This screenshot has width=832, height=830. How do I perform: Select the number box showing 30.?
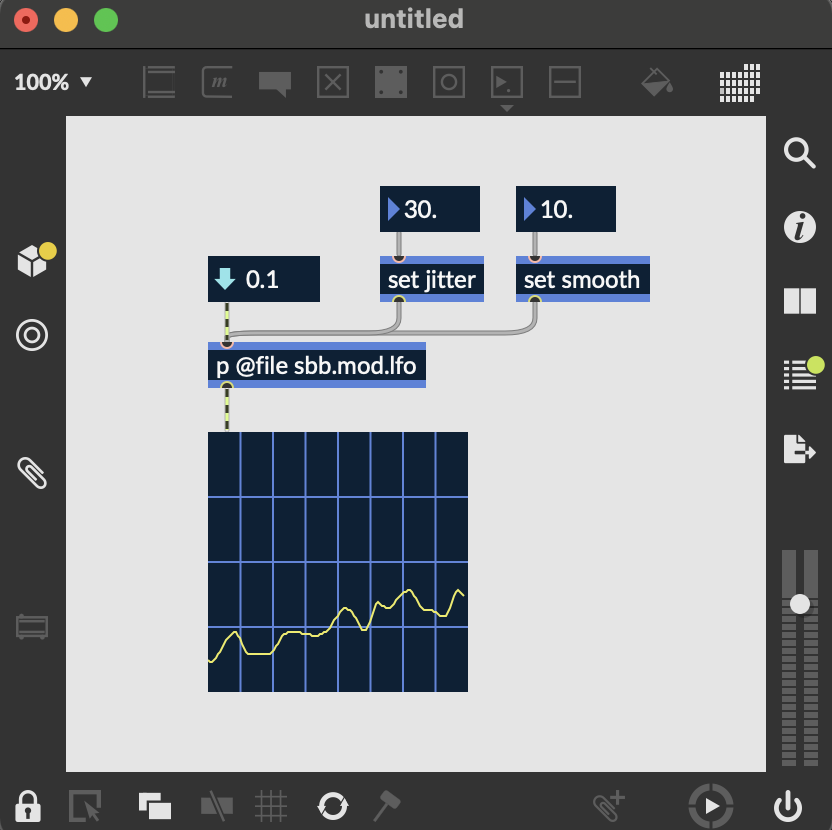(430, 209)
